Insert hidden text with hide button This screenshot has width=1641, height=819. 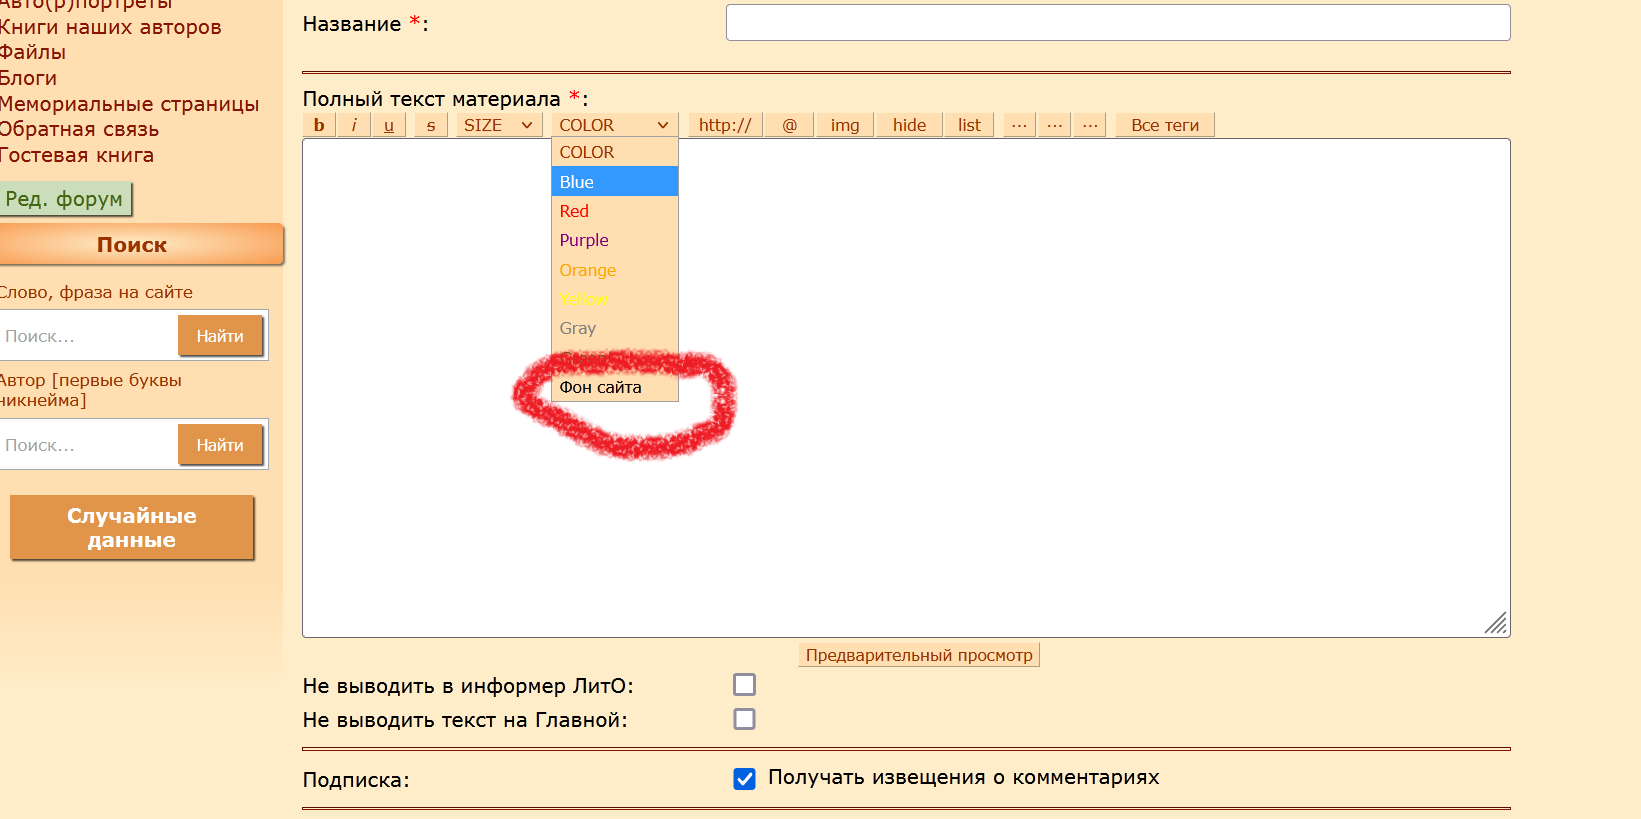coord(909,125)
